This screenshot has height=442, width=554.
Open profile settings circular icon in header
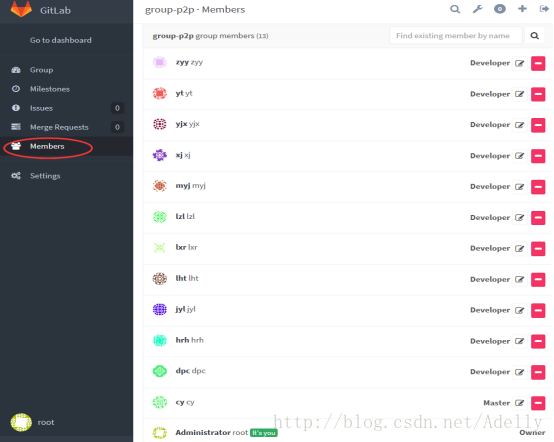tap(500, 9)
